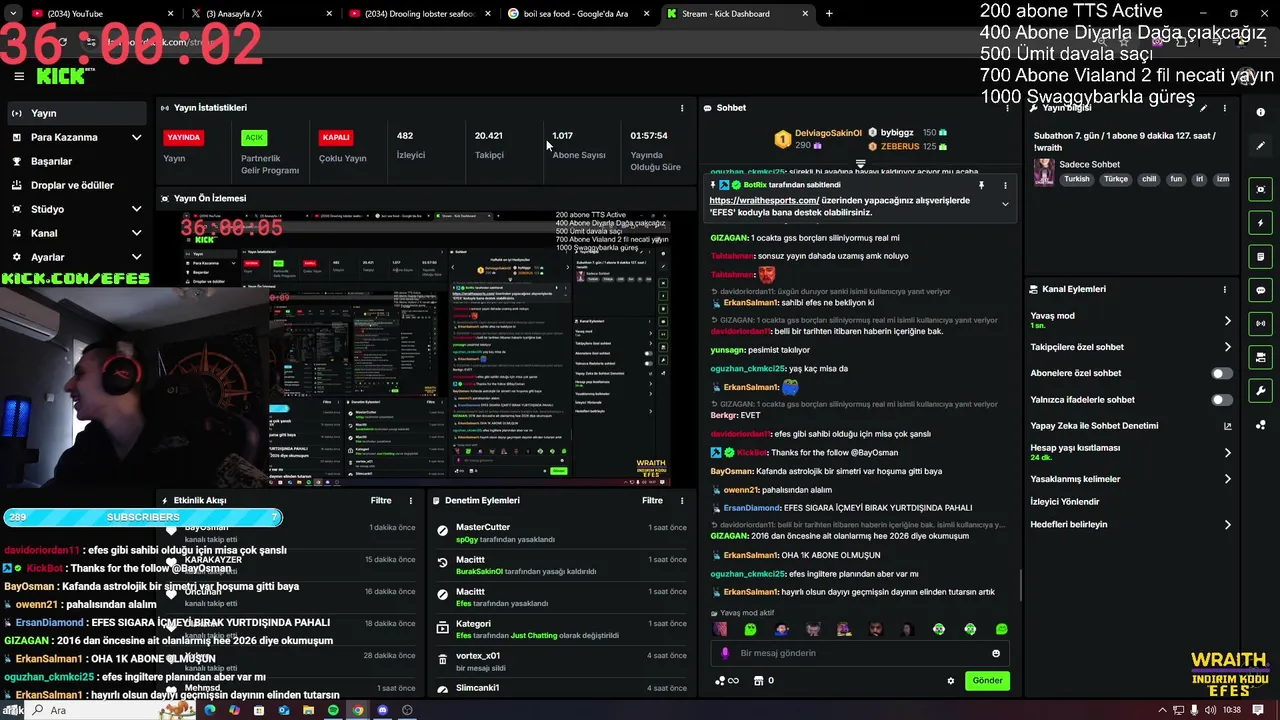Click Filtre in Denetim Eylemleri

tap(652, 501)
